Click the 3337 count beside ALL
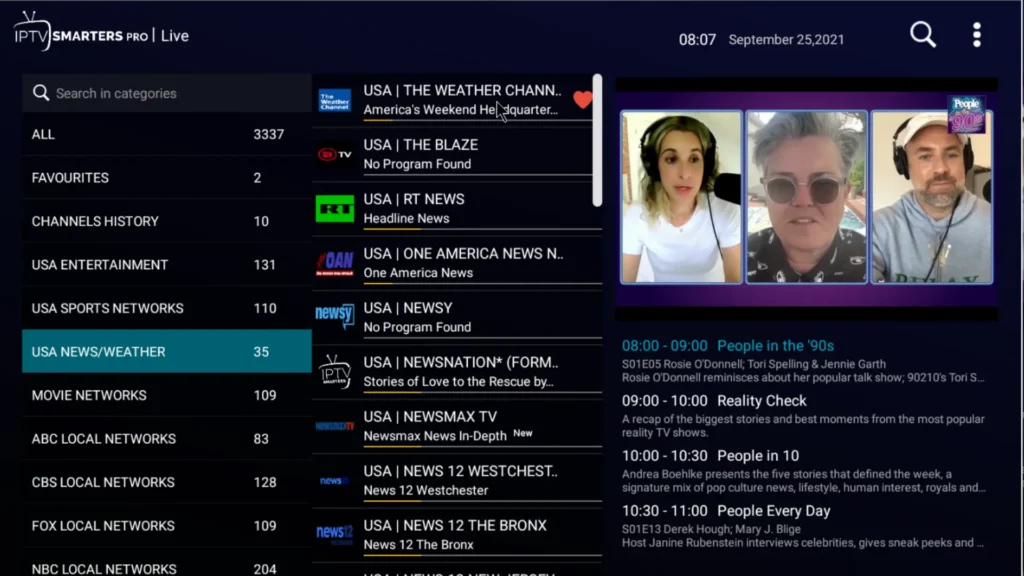This screenshot has width=1024, height=576. pos(268,134)
